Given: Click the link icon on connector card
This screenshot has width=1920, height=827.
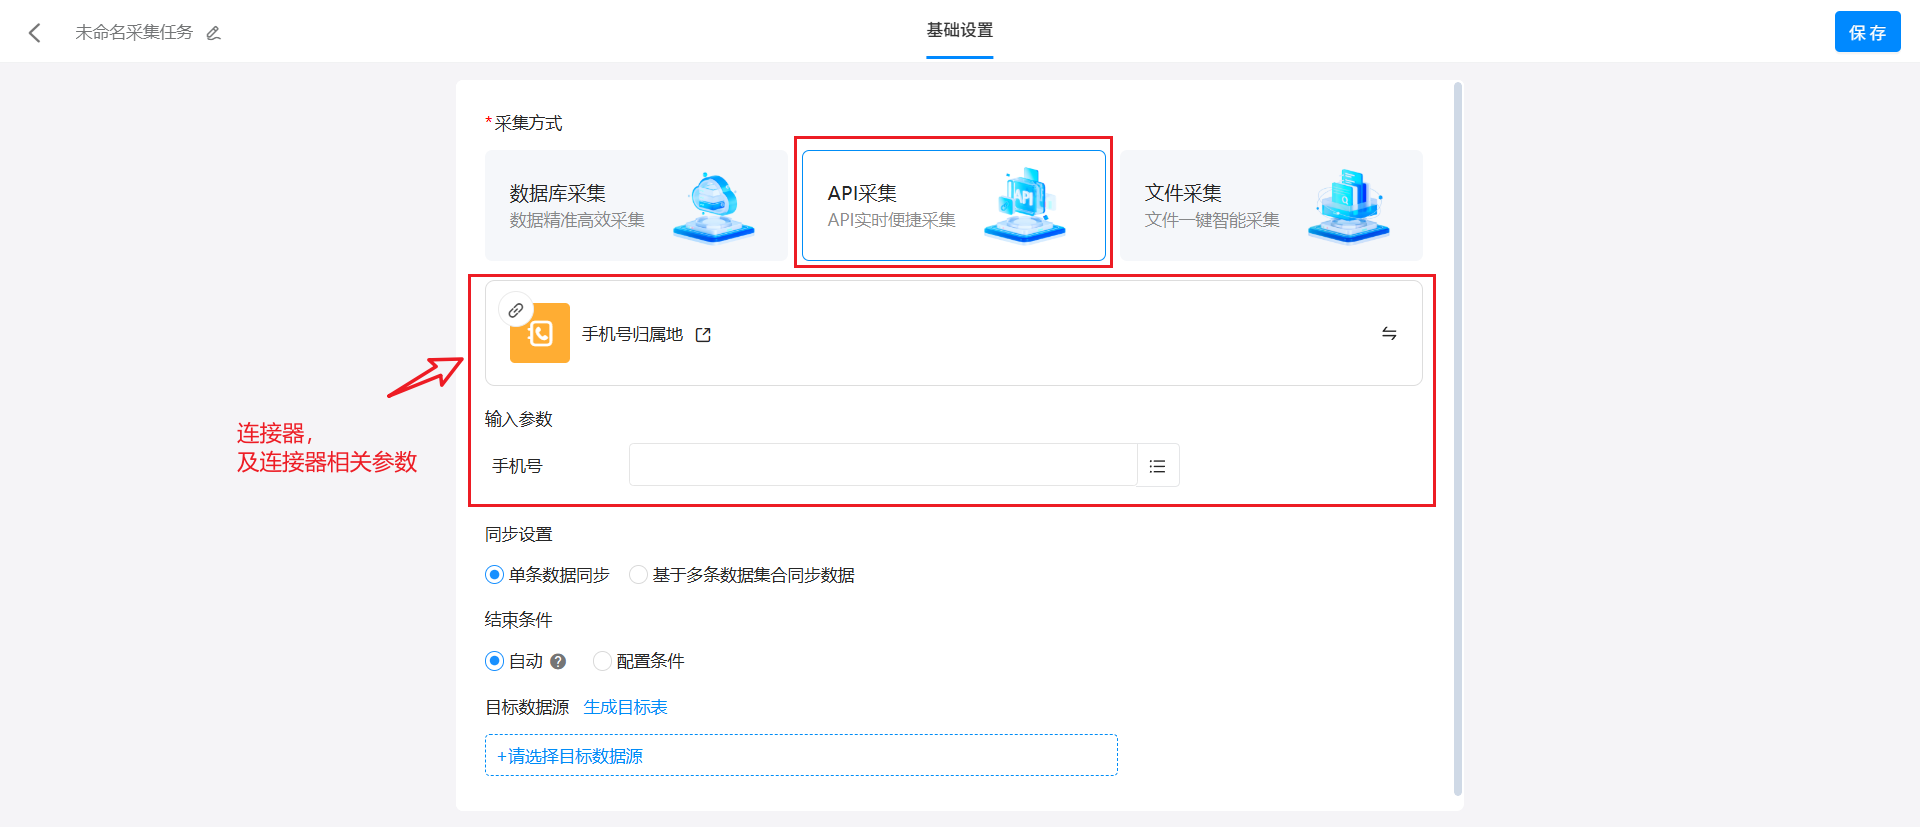Looking at the screenshot, I should pyautogui.click(x=516, y=310).
